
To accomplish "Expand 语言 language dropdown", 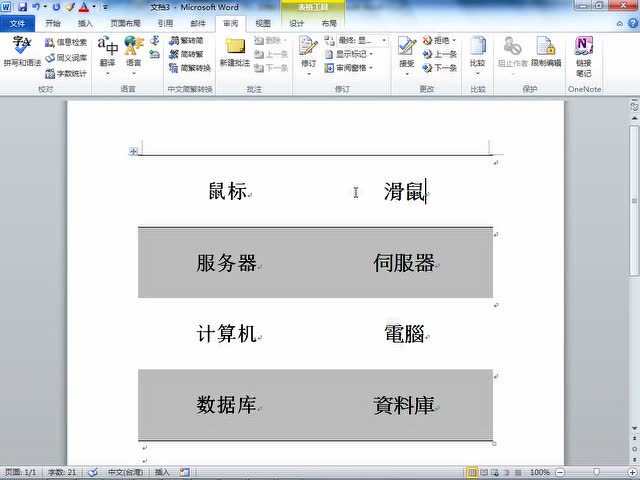I will (x=133, y=74).
